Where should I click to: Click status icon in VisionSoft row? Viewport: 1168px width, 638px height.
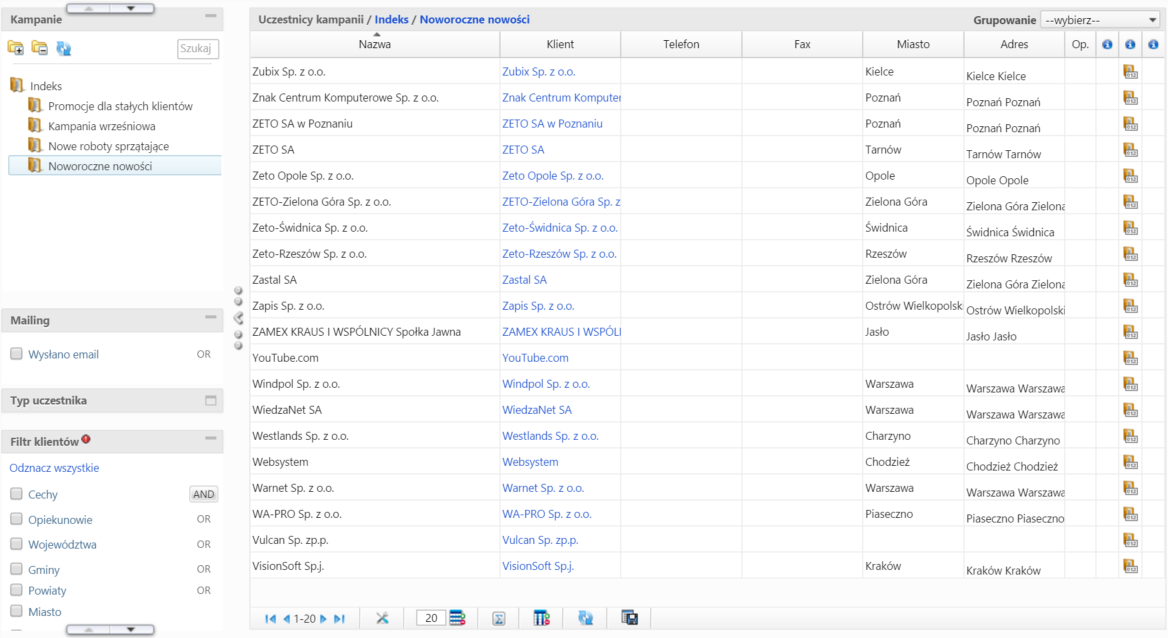(x=1130, y=566)
